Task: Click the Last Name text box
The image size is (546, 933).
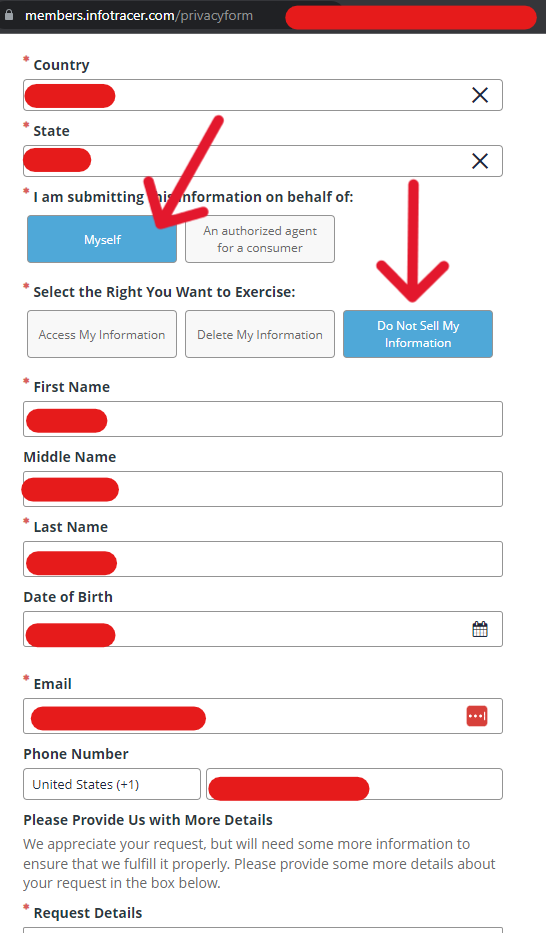Action: 263,559
